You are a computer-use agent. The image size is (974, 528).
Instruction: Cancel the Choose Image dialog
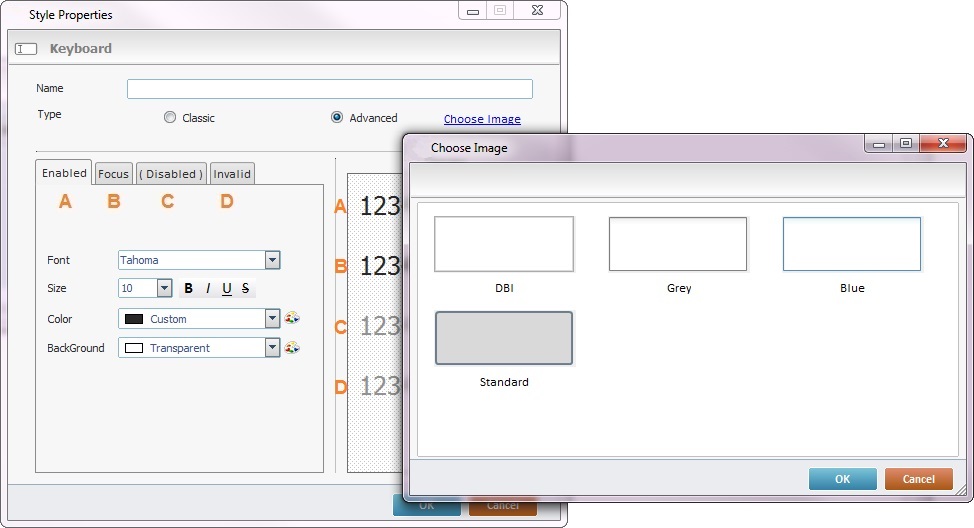click(918, 479)
